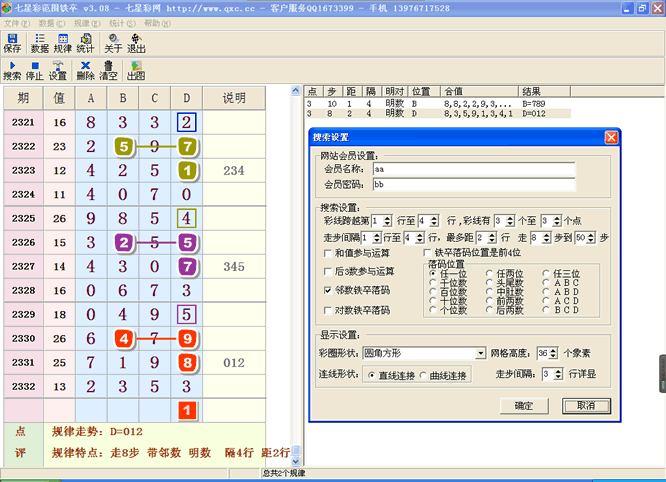Screen dimensions: 666x482
Task: Start searching with the 搜索 icon
Action: point(12,70)
